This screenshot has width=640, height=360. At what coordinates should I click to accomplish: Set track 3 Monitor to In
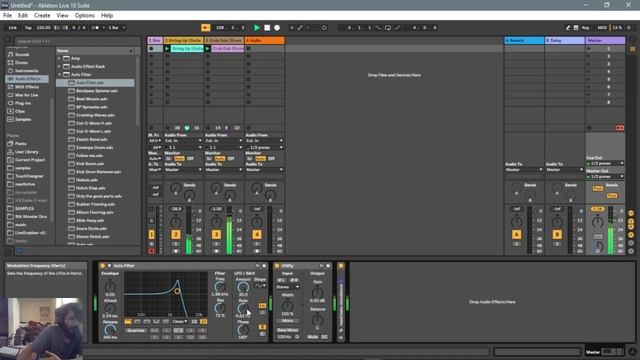coord(209,158)
